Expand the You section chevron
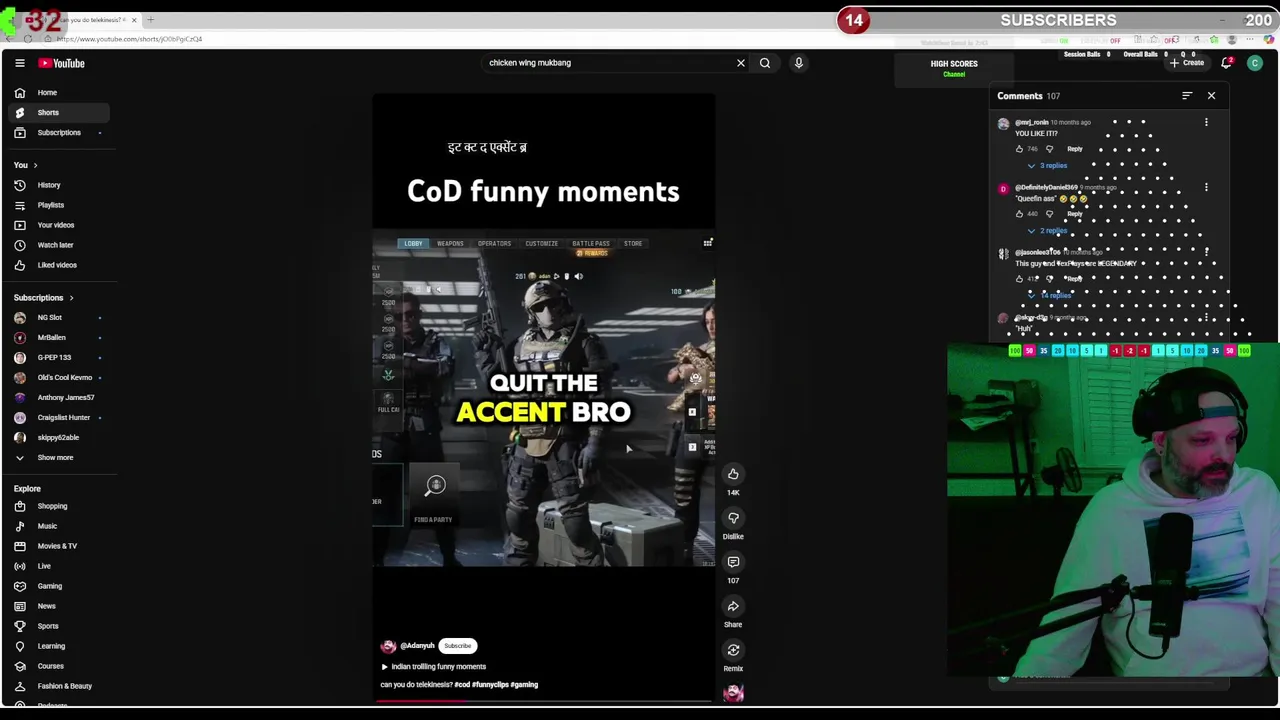Viewport: 1280px width, 720px height. 35,165
